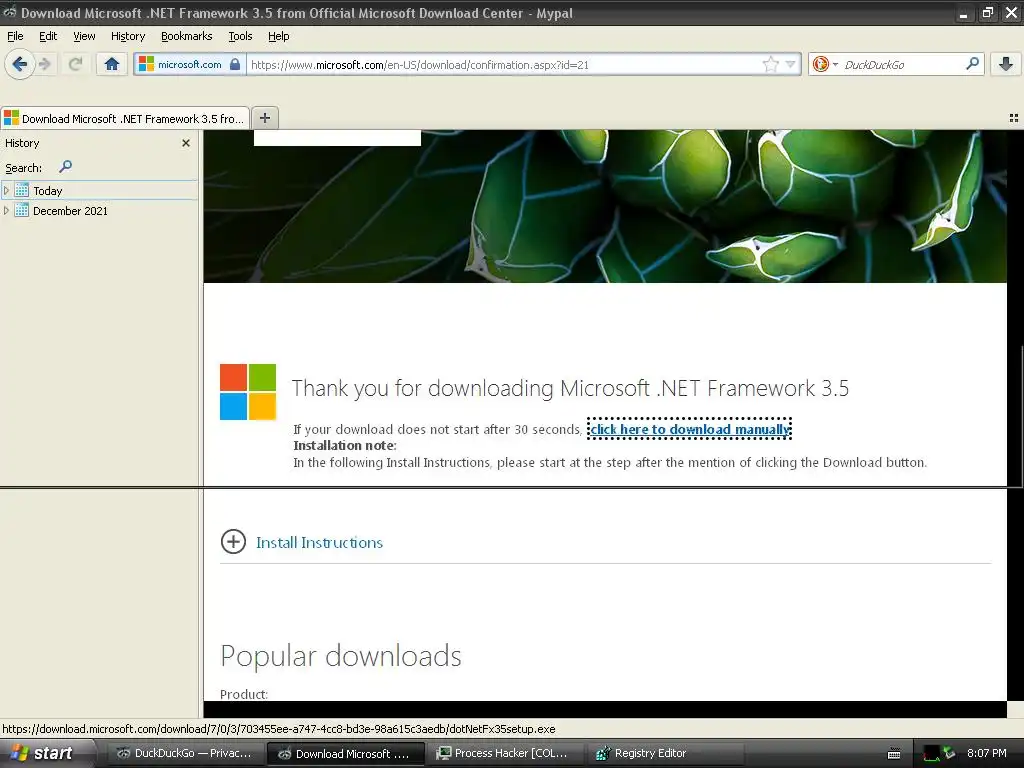The height and width of the screenshot is (768, 1024).
Task: Open a new tab with plus button
Action: click(264, 118)
